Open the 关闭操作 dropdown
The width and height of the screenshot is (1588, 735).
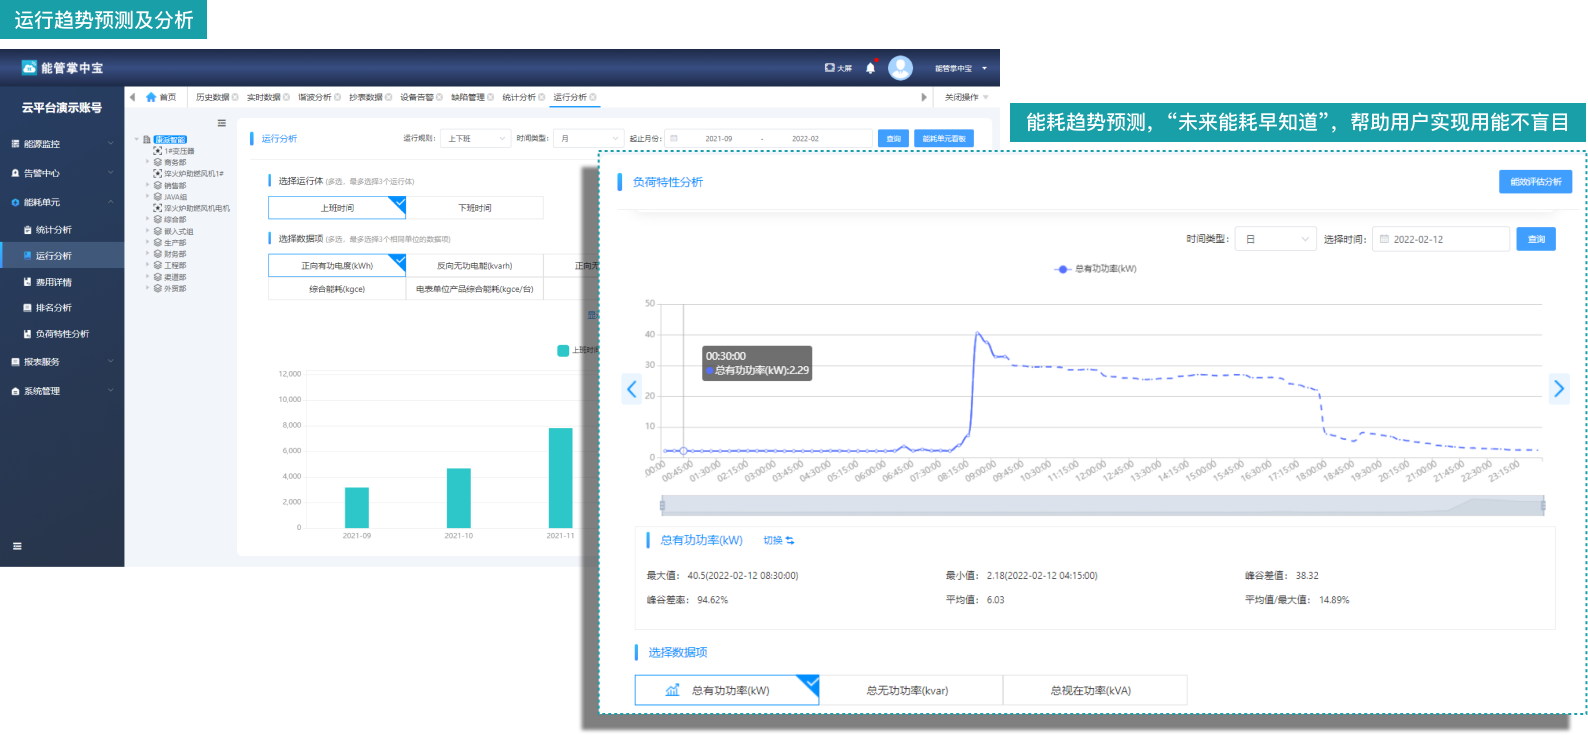pos(966,97)
